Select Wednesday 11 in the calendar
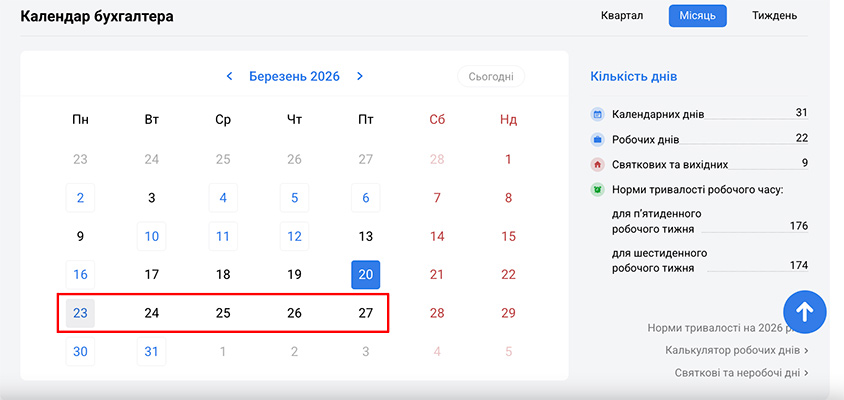This screenshot has height=400, width=844. click(223, 237)
